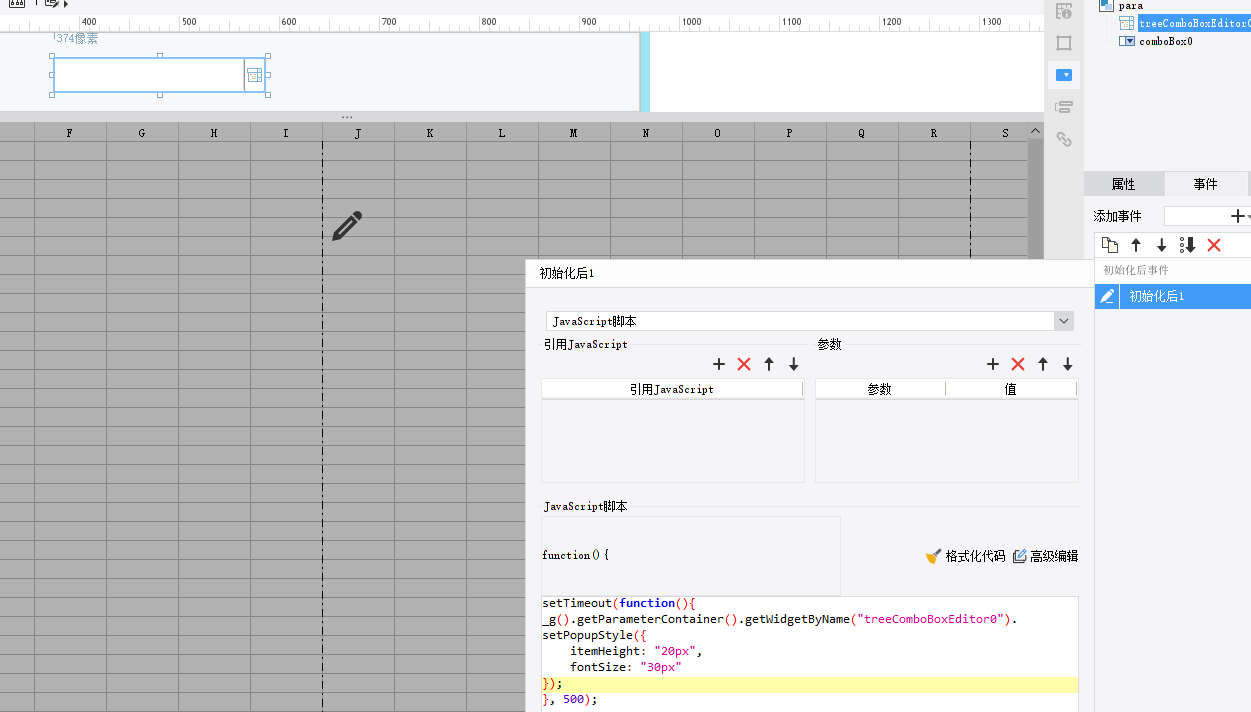
Task: Click inside the empty 引用JavaScript list area
Action: 673,440
